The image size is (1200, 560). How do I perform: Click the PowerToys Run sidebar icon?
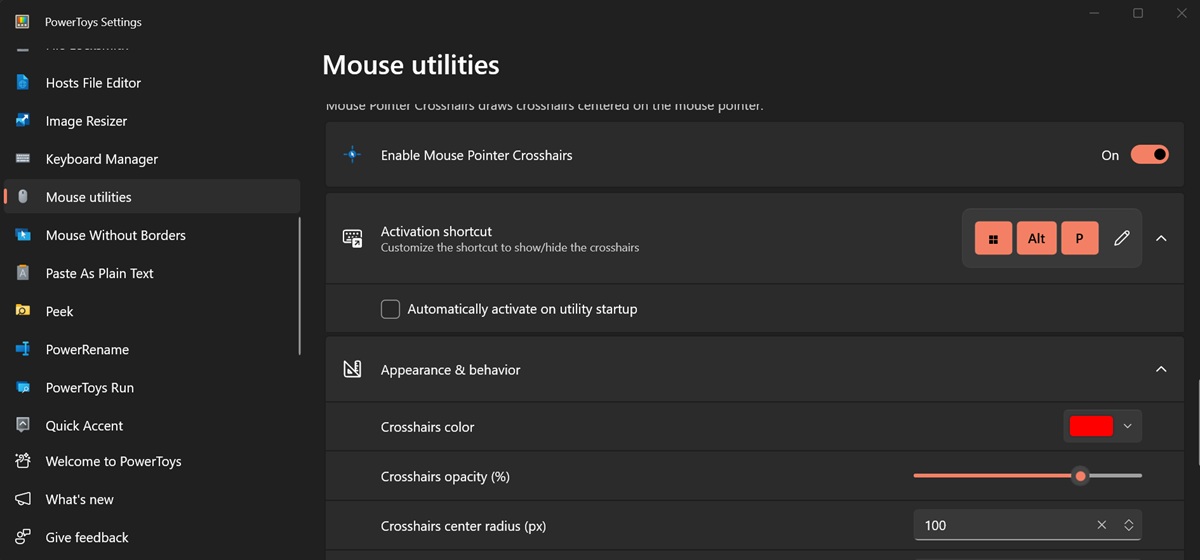[x=23, y=387]
